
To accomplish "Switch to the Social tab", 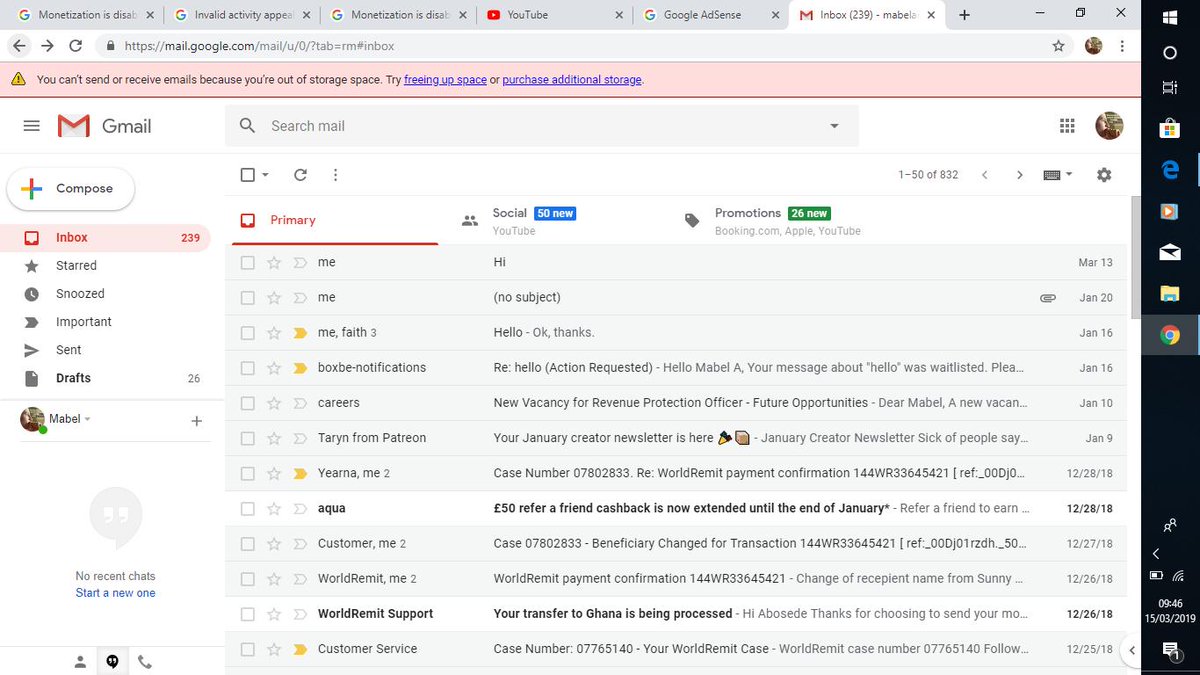I will click(549, 221).
